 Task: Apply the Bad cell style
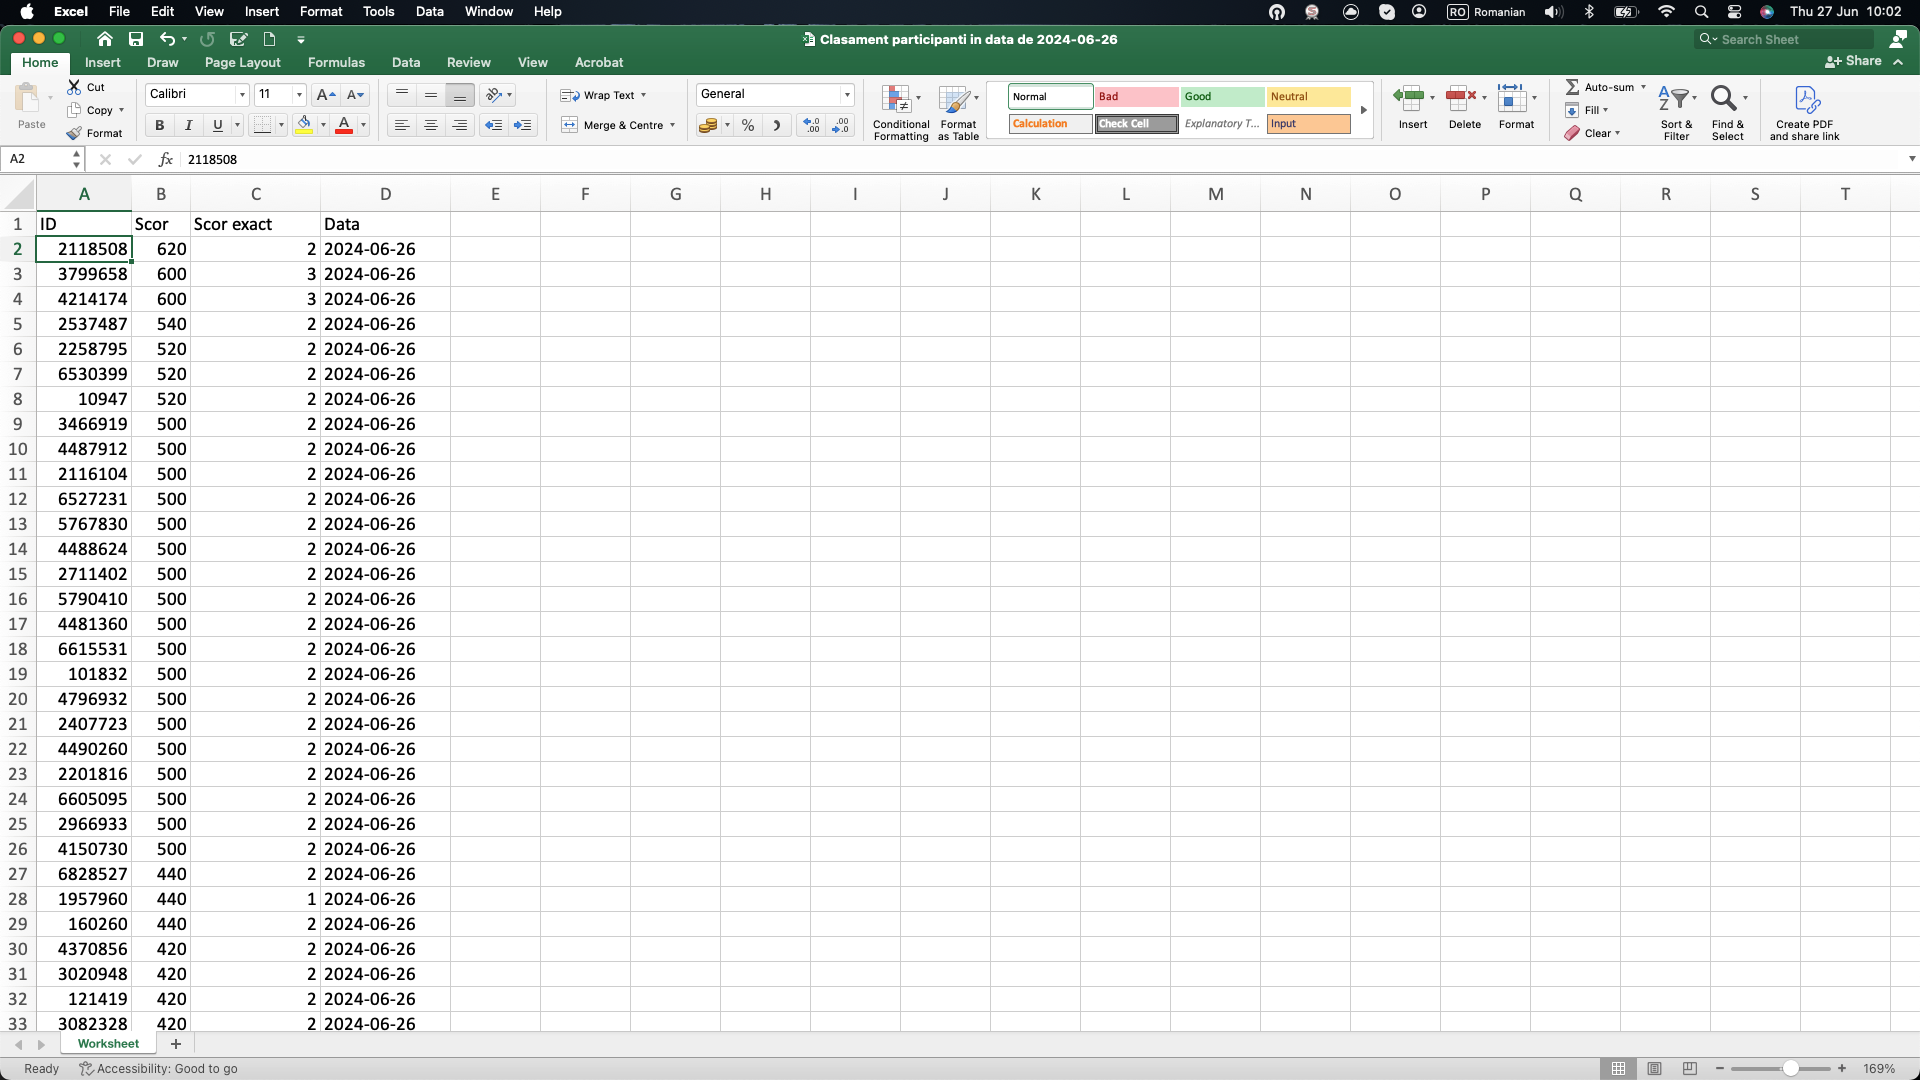coord(1136,97)
